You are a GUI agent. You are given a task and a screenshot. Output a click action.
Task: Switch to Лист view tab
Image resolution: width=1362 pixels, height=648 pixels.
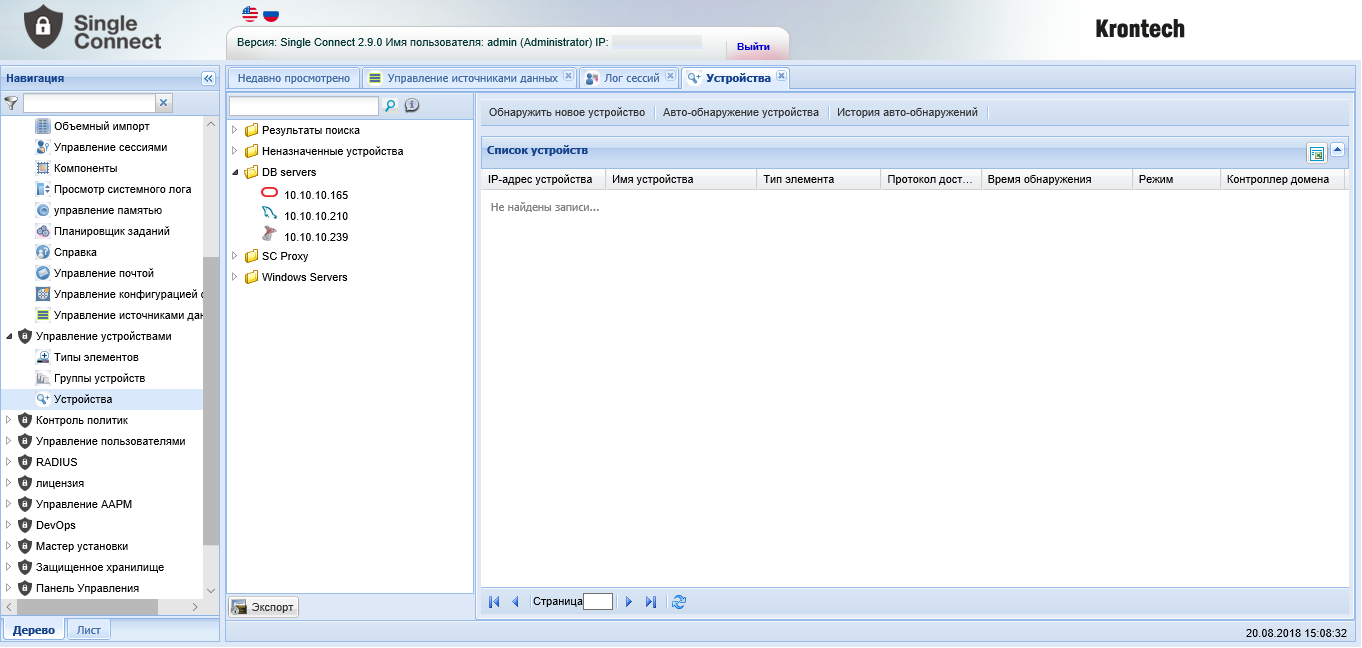(89, 630)
